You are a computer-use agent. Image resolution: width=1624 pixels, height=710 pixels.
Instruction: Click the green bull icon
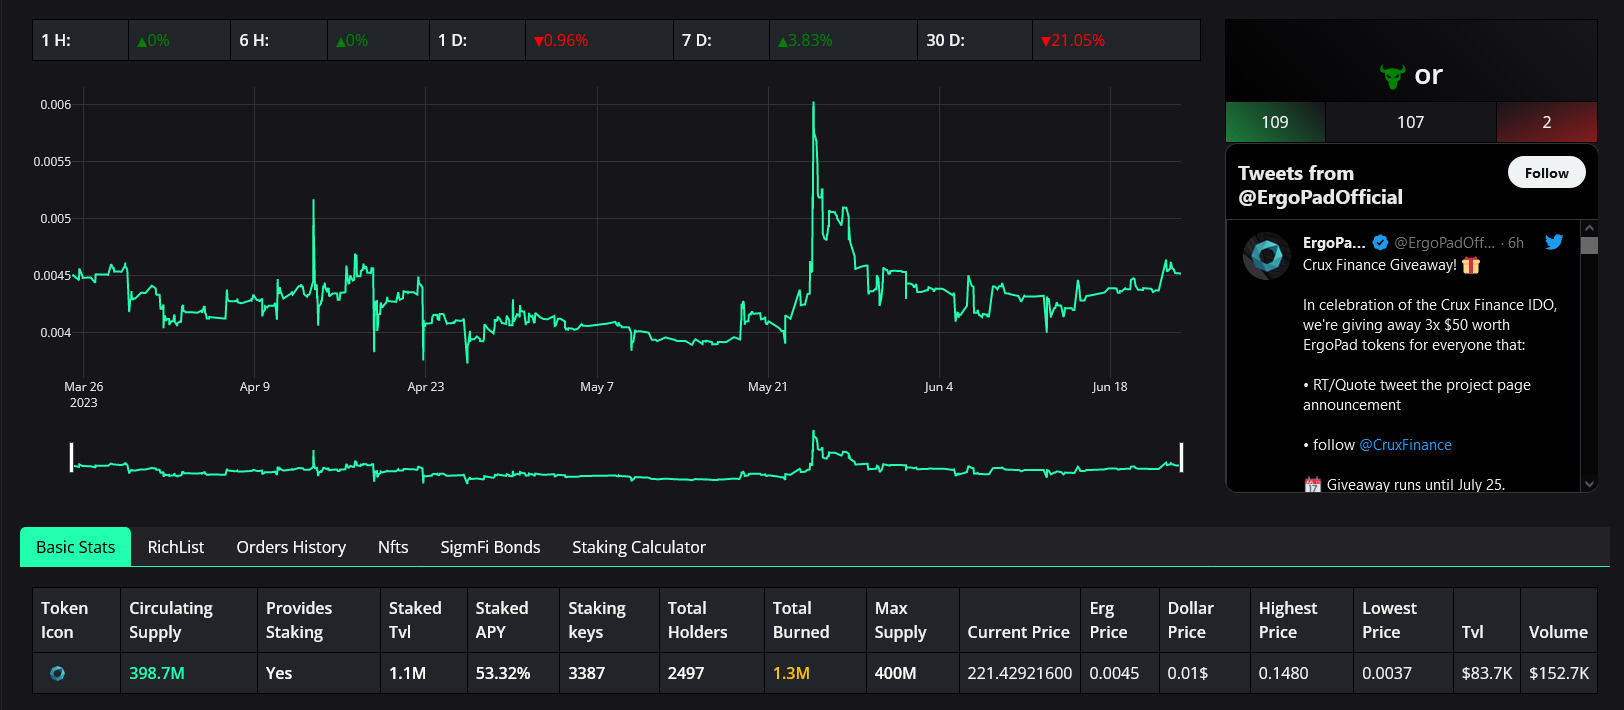1392,76
